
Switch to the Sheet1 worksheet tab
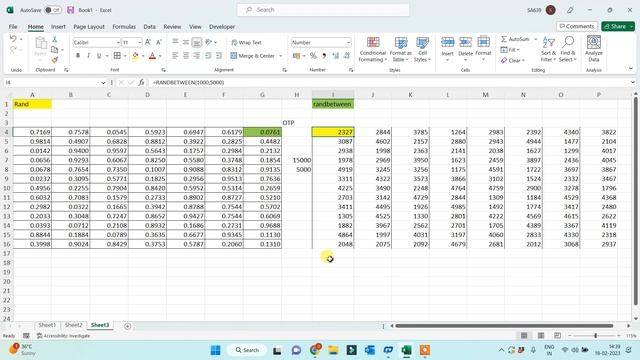point(47,325)
